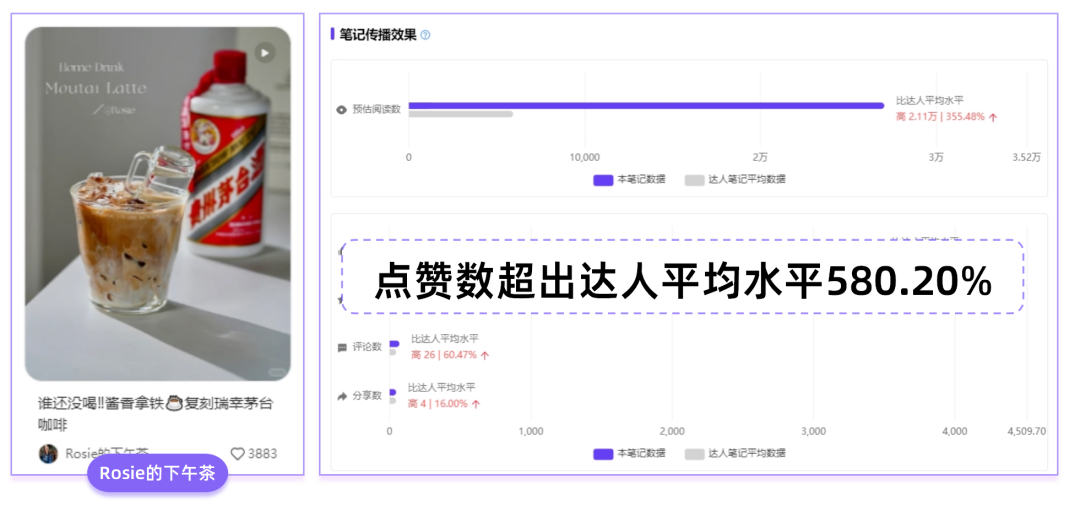The image size is (1080, 511).
Task: Open the help icon beside 笔记传播效果
Action: [x=425, y=35]
